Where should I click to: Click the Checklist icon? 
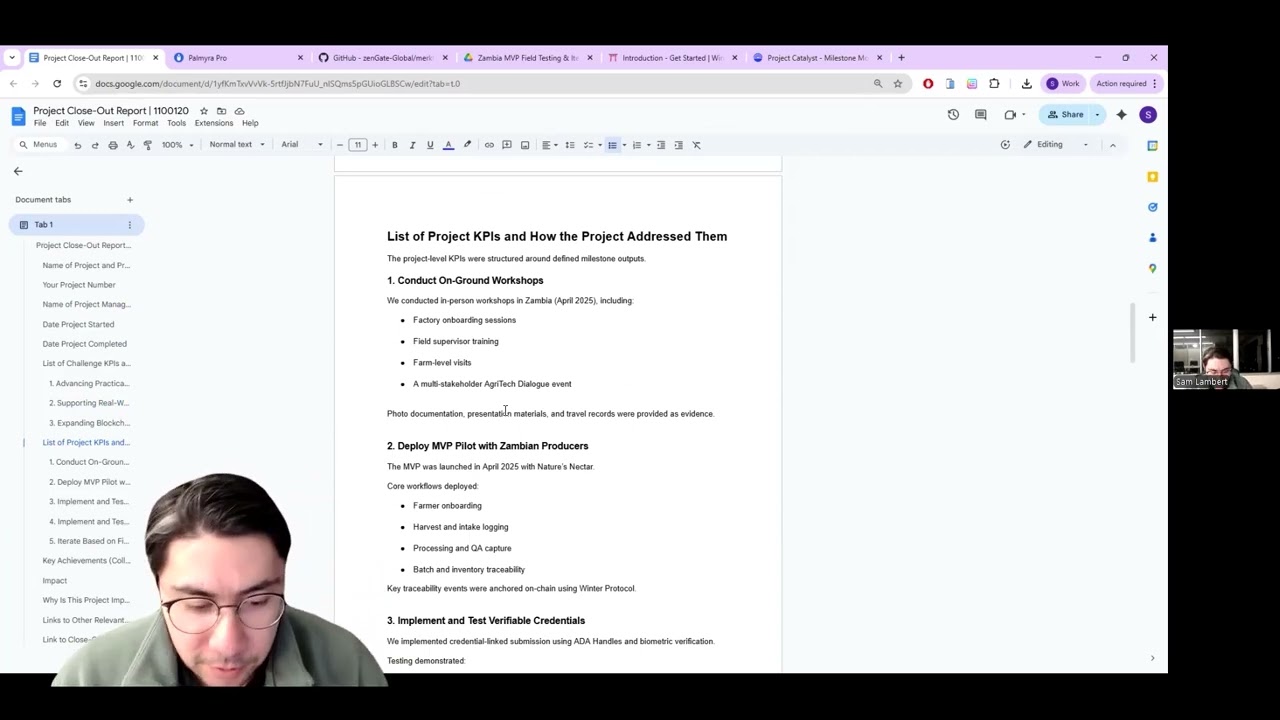(588, 145)
